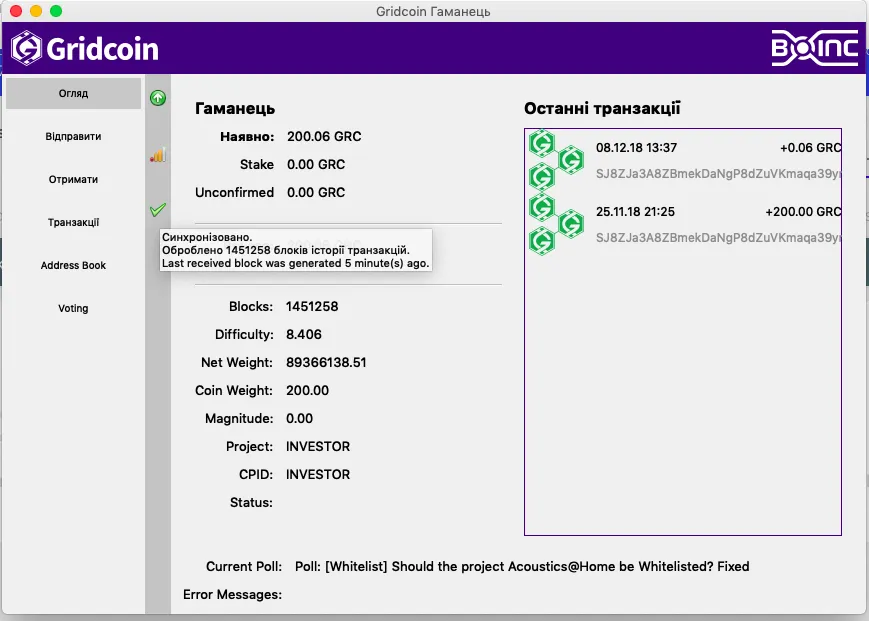Image resolution: width=869 pixels, height=621 pixels.
Task: Click the Error Messages label
Action: click(232, 594)
